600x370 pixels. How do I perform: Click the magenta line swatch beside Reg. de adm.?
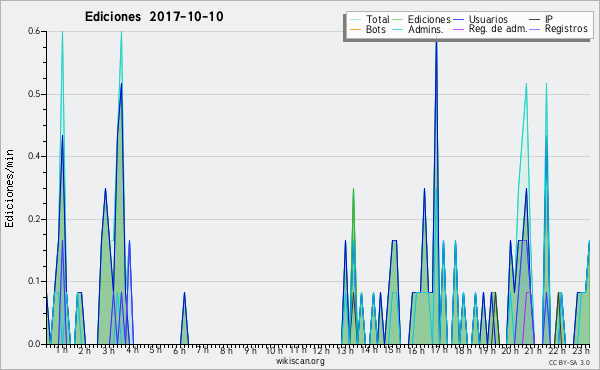[x=458, y=29]
